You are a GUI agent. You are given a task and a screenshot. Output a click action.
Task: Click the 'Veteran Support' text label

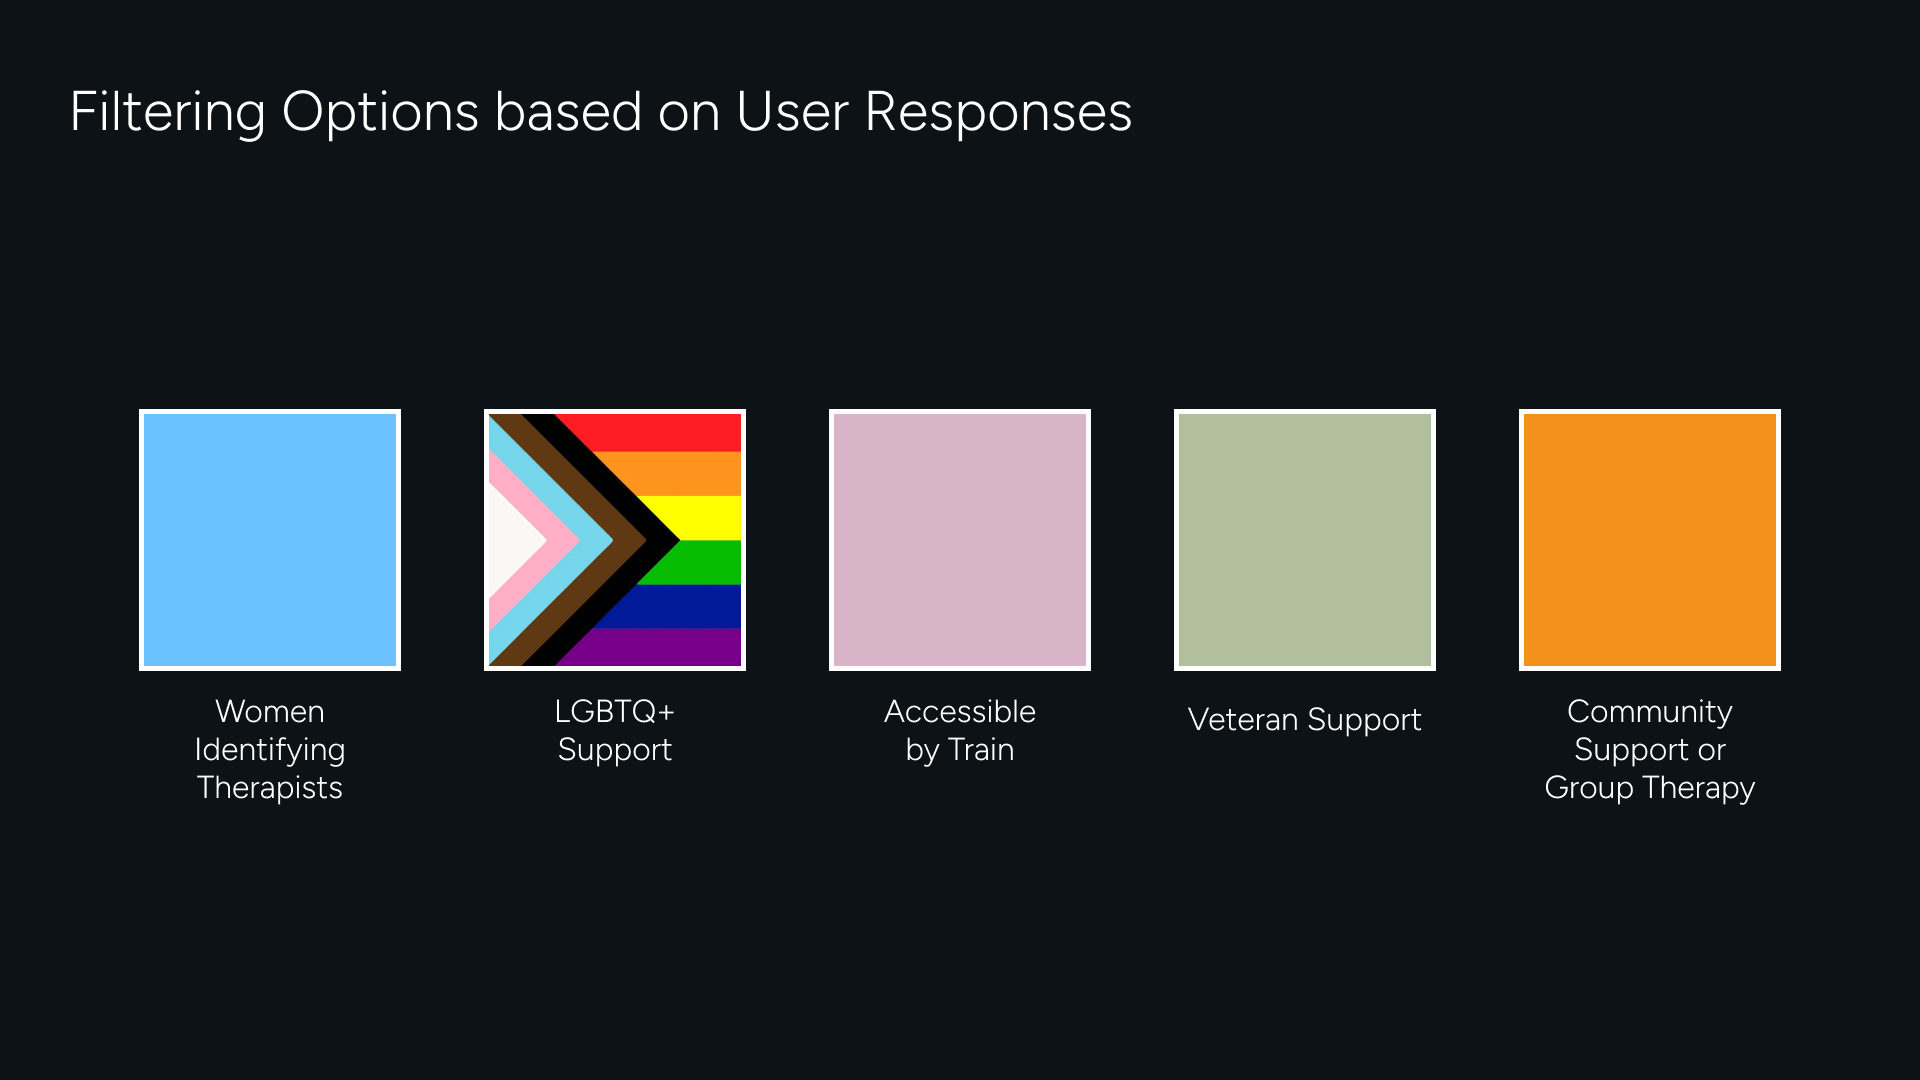1304,719
